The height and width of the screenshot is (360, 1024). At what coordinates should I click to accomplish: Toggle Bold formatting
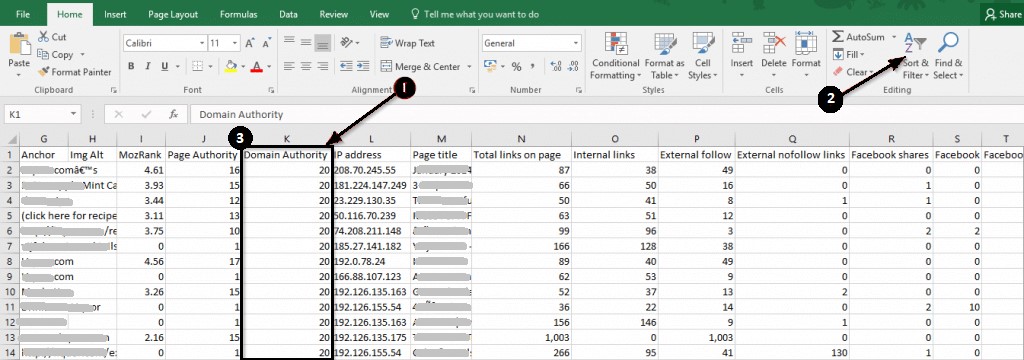[131, 67]
